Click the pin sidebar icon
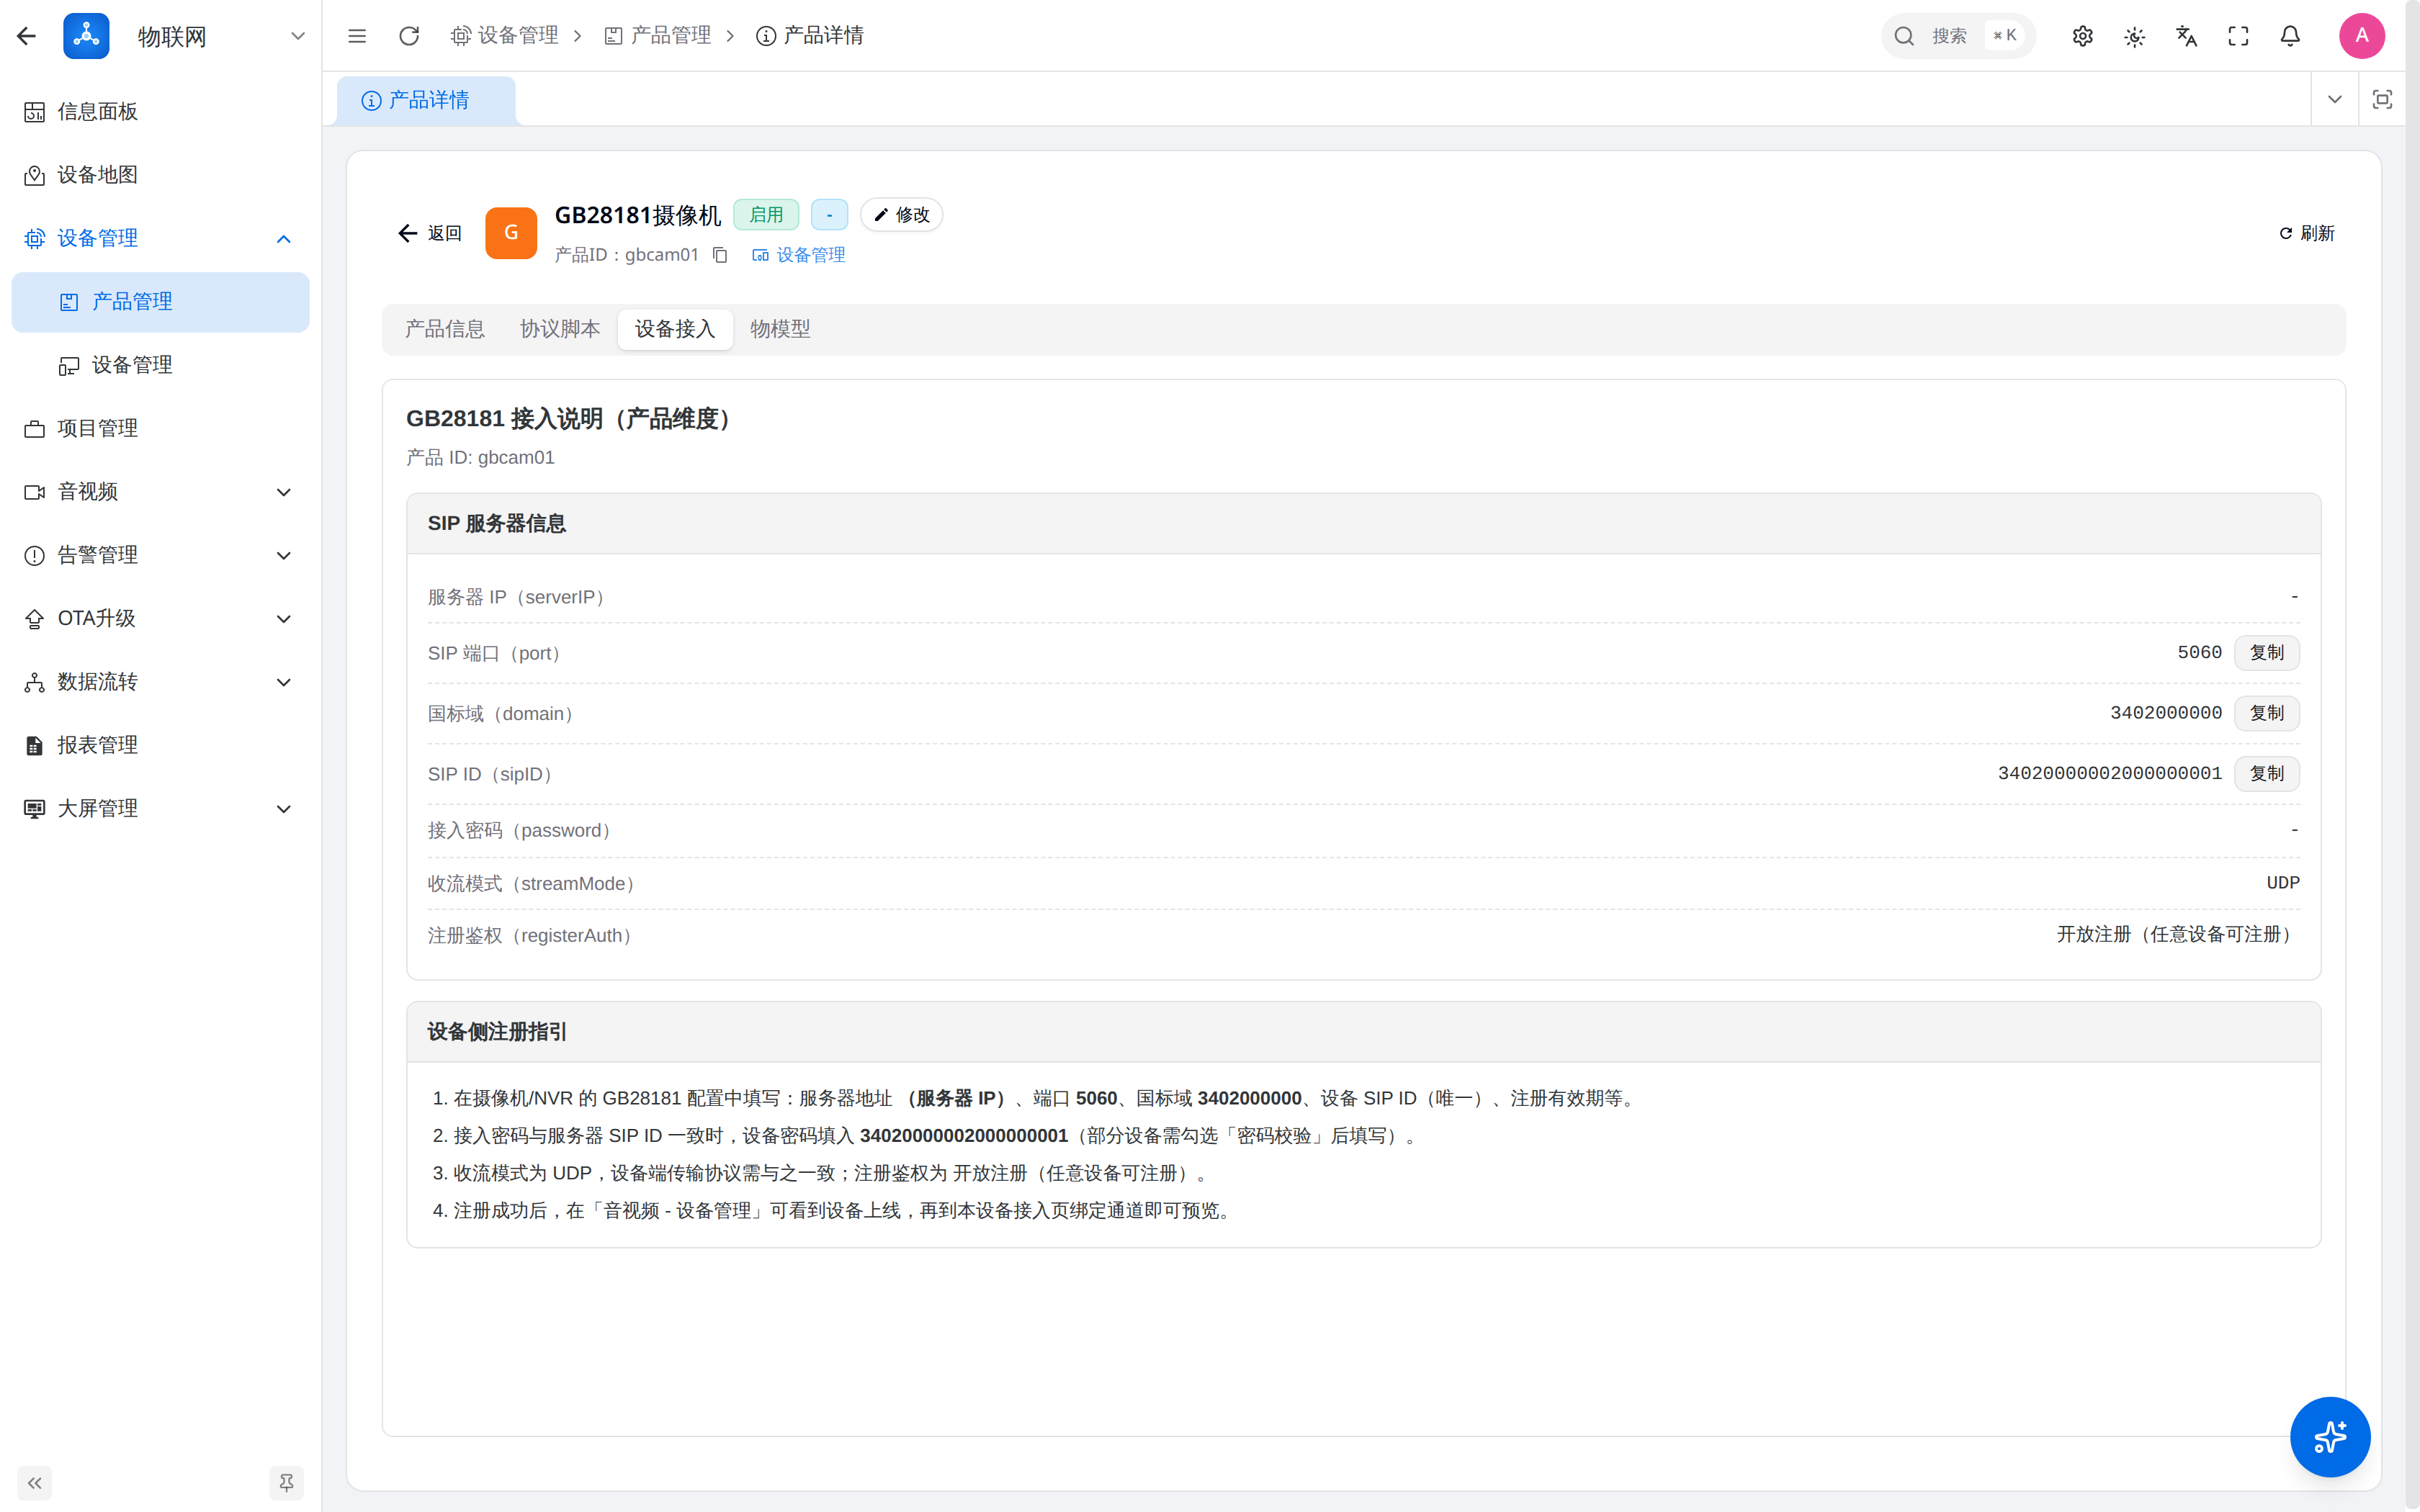The width and height of the screenshot is (2420, 1512). (287, 1483)
